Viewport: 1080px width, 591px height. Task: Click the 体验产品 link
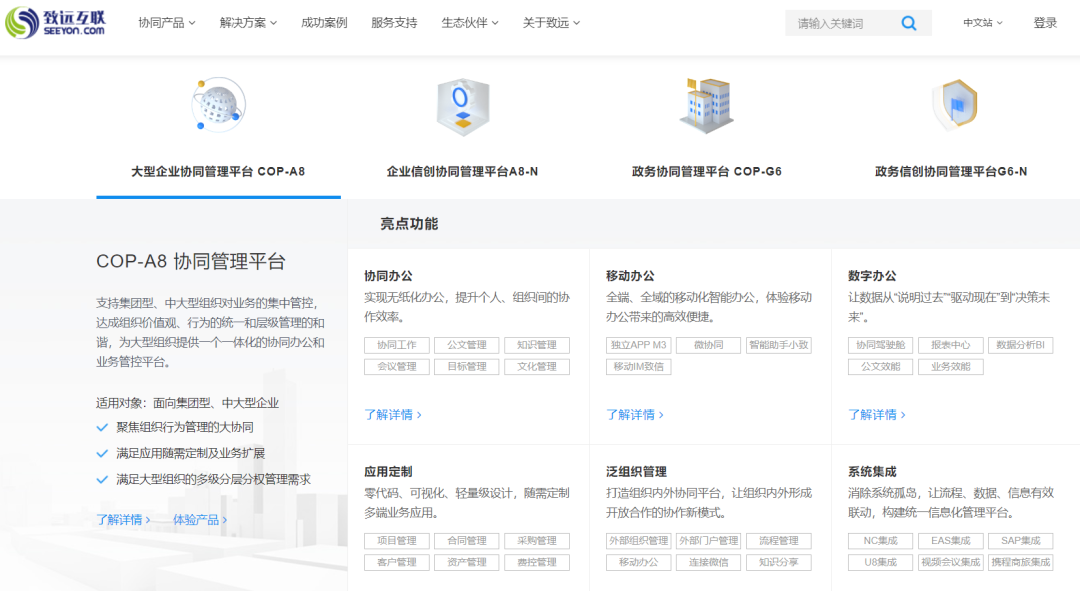click(200, 519)
